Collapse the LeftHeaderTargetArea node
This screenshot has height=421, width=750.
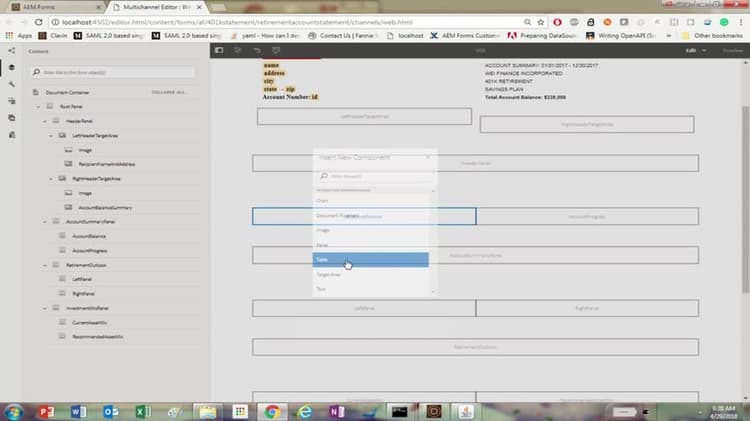tap(51, 135)
